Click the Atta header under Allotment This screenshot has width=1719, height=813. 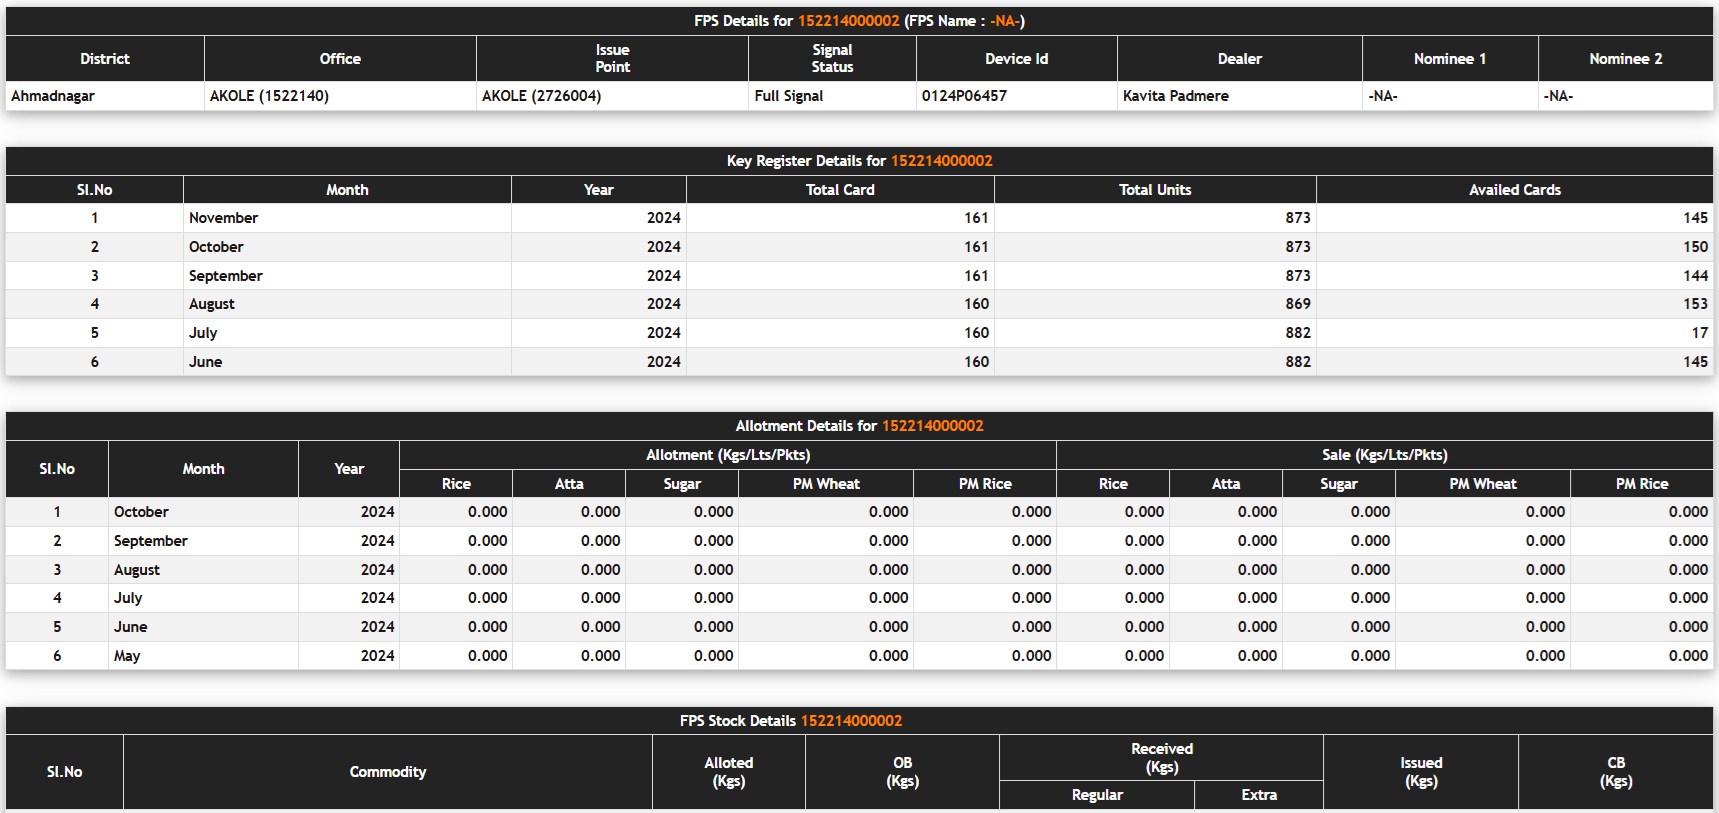[x=569, y=484]
